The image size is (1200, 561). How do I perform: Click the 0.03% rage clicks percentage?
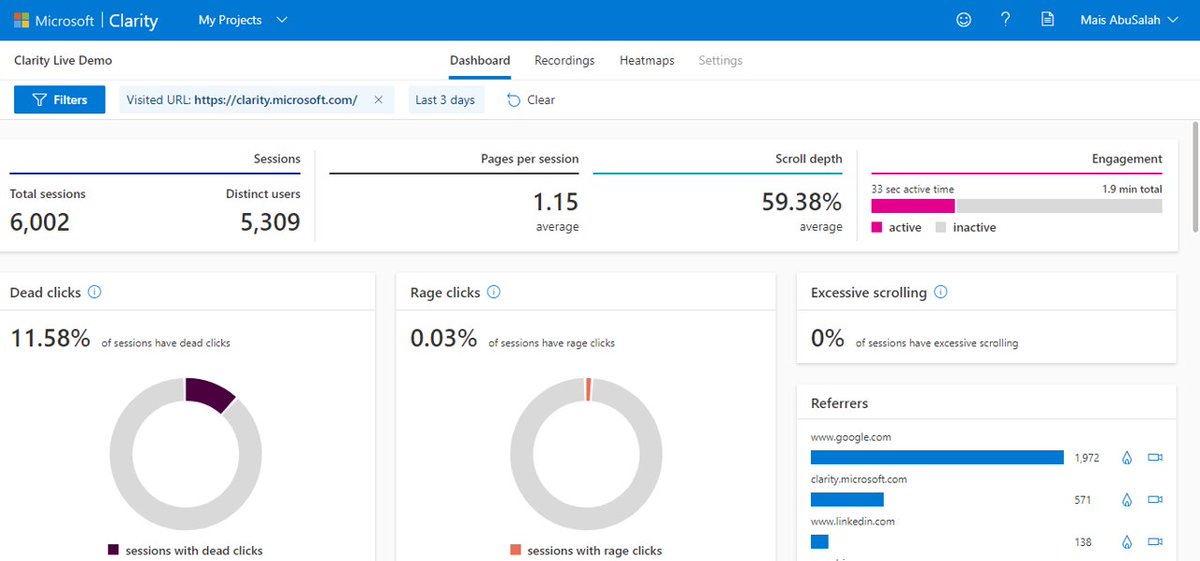444,338
